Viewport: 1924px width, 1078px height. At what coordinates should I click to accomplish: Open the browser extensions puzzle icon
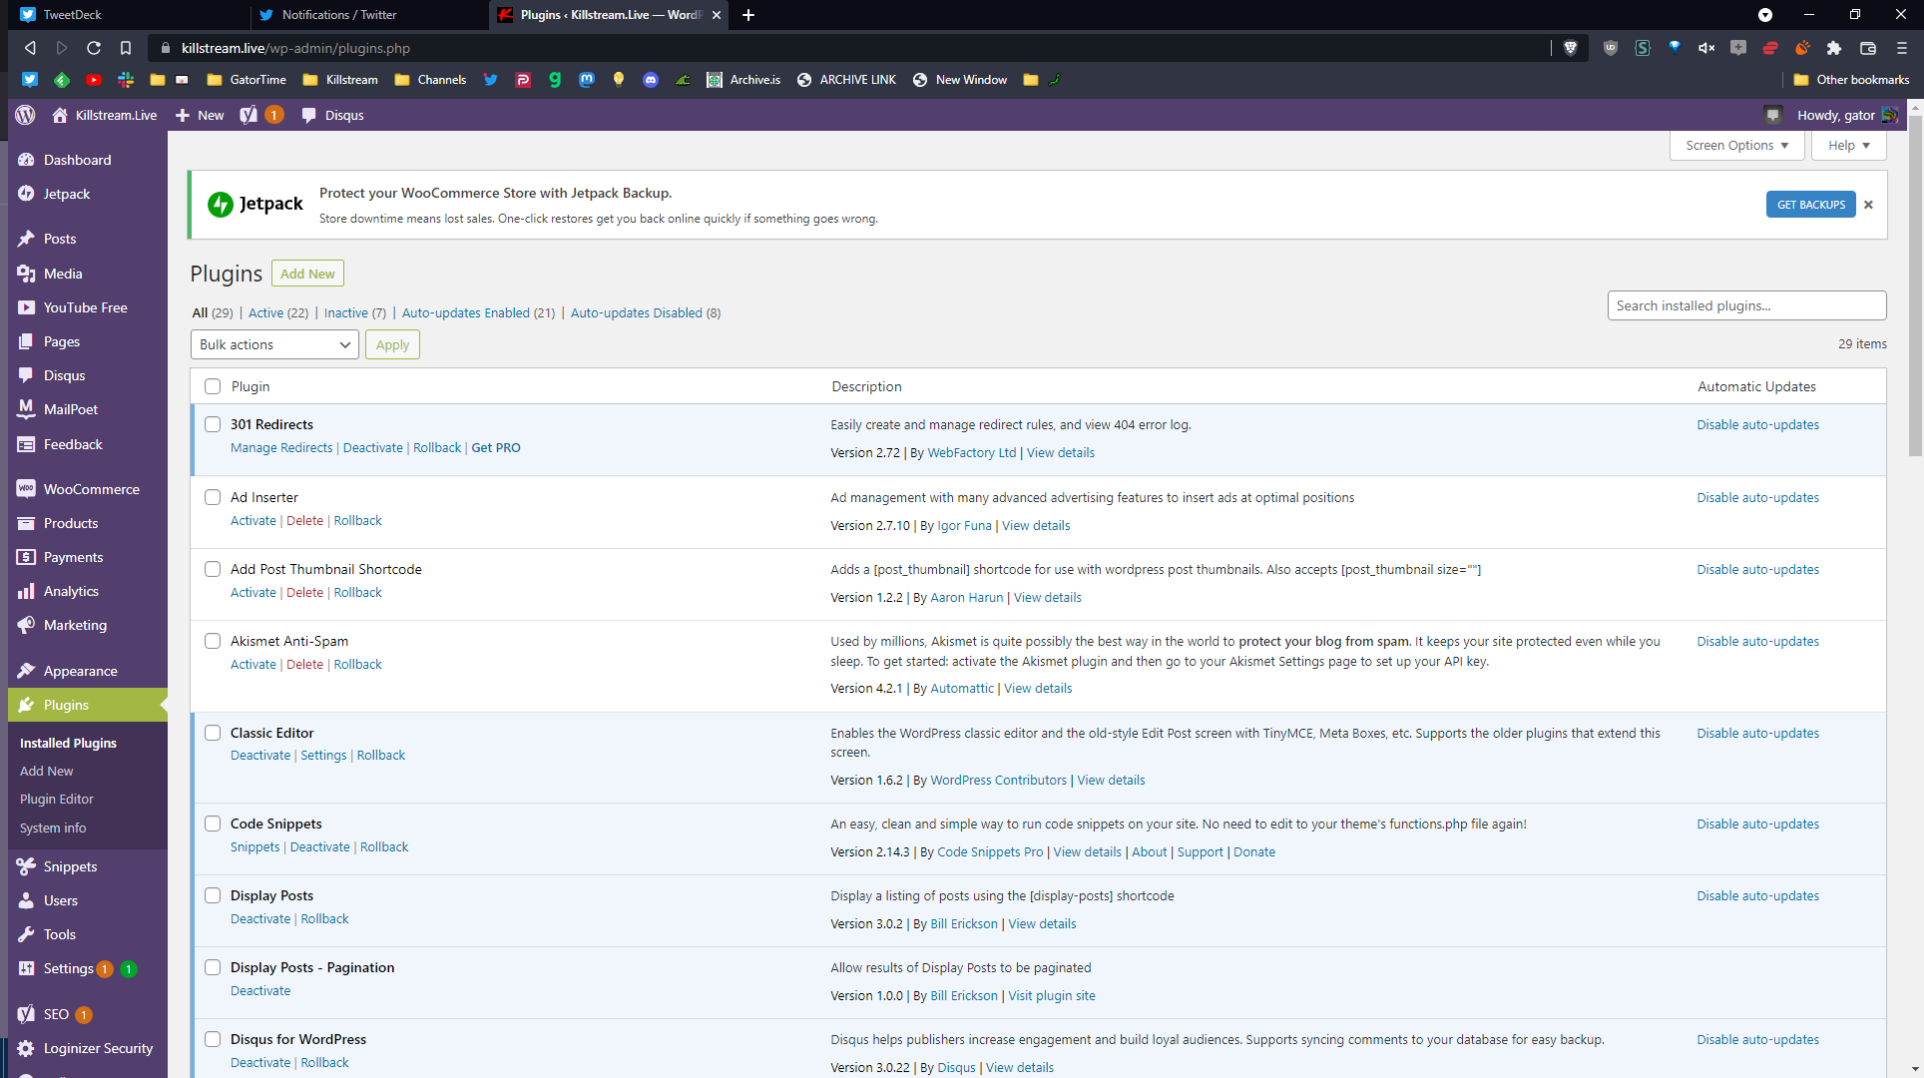[1834, 48]
